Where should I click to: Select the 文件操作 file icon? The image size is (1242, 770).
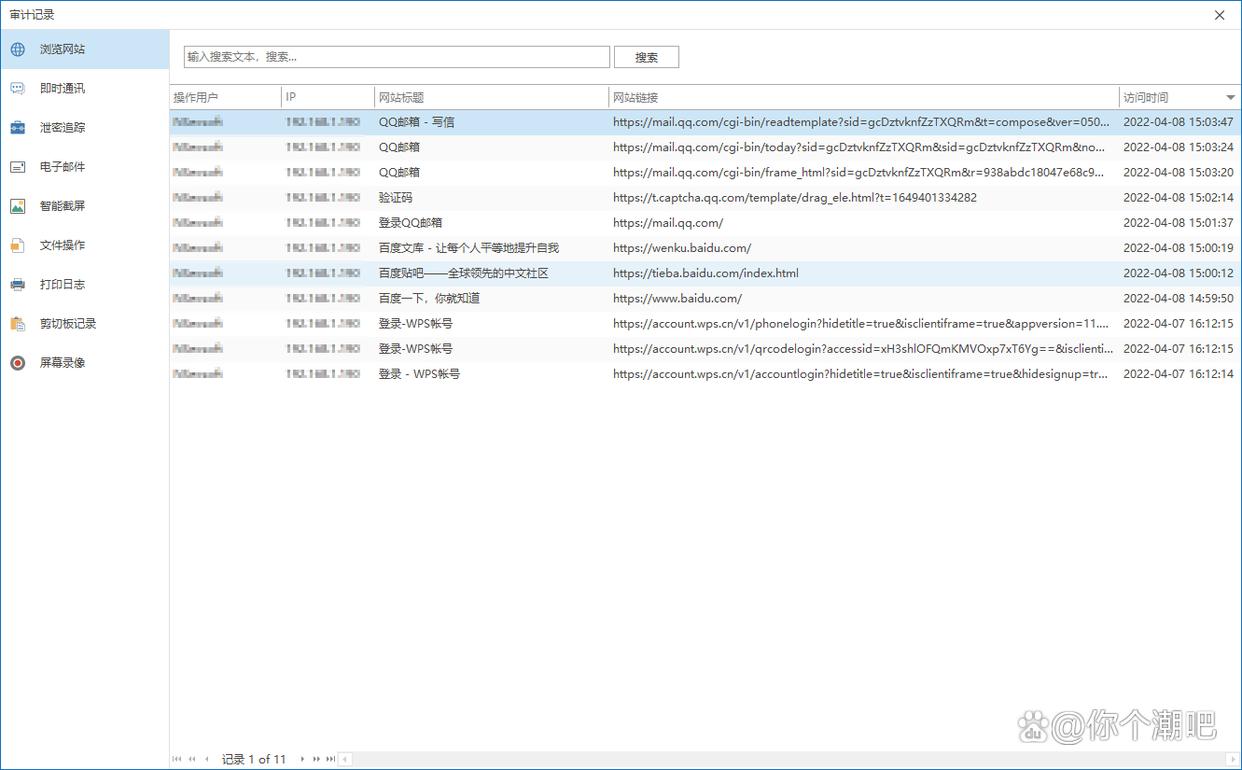(18, 245)
